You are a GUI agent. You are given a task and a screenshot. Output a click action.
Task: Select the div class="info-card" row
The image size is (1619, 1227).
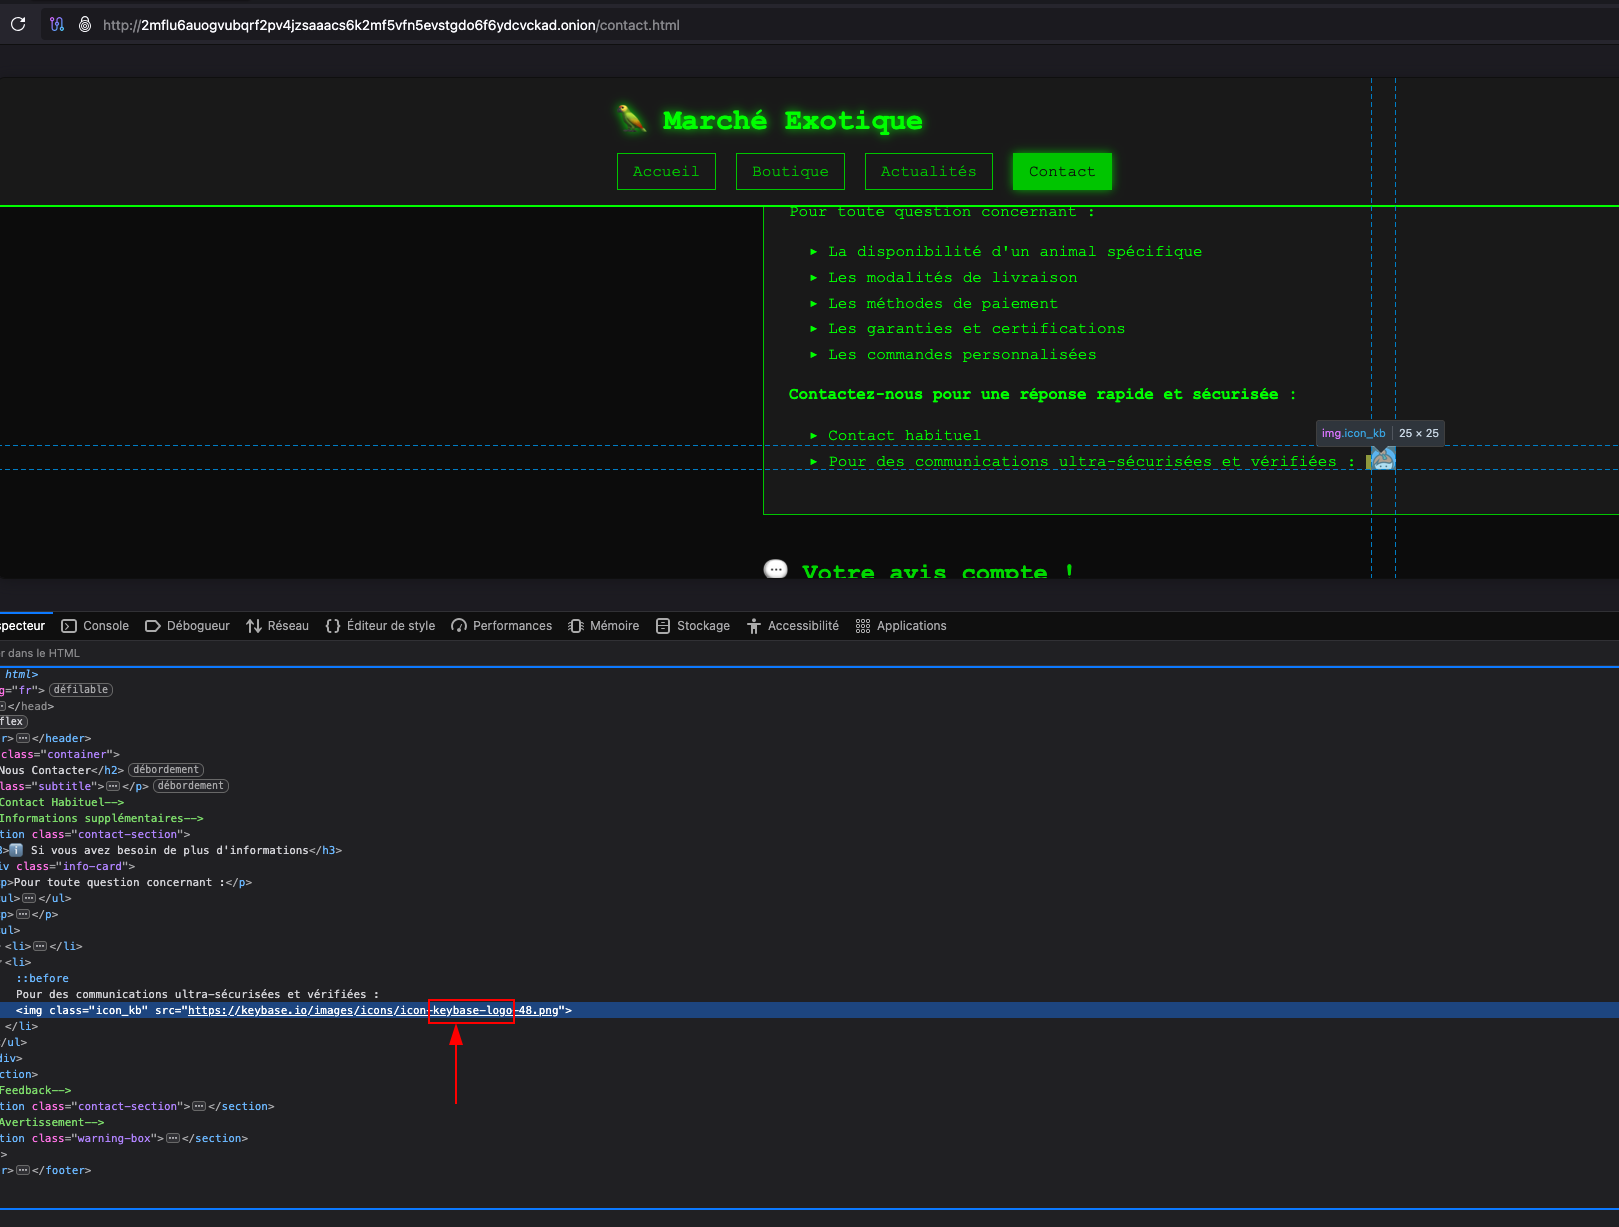809,866
